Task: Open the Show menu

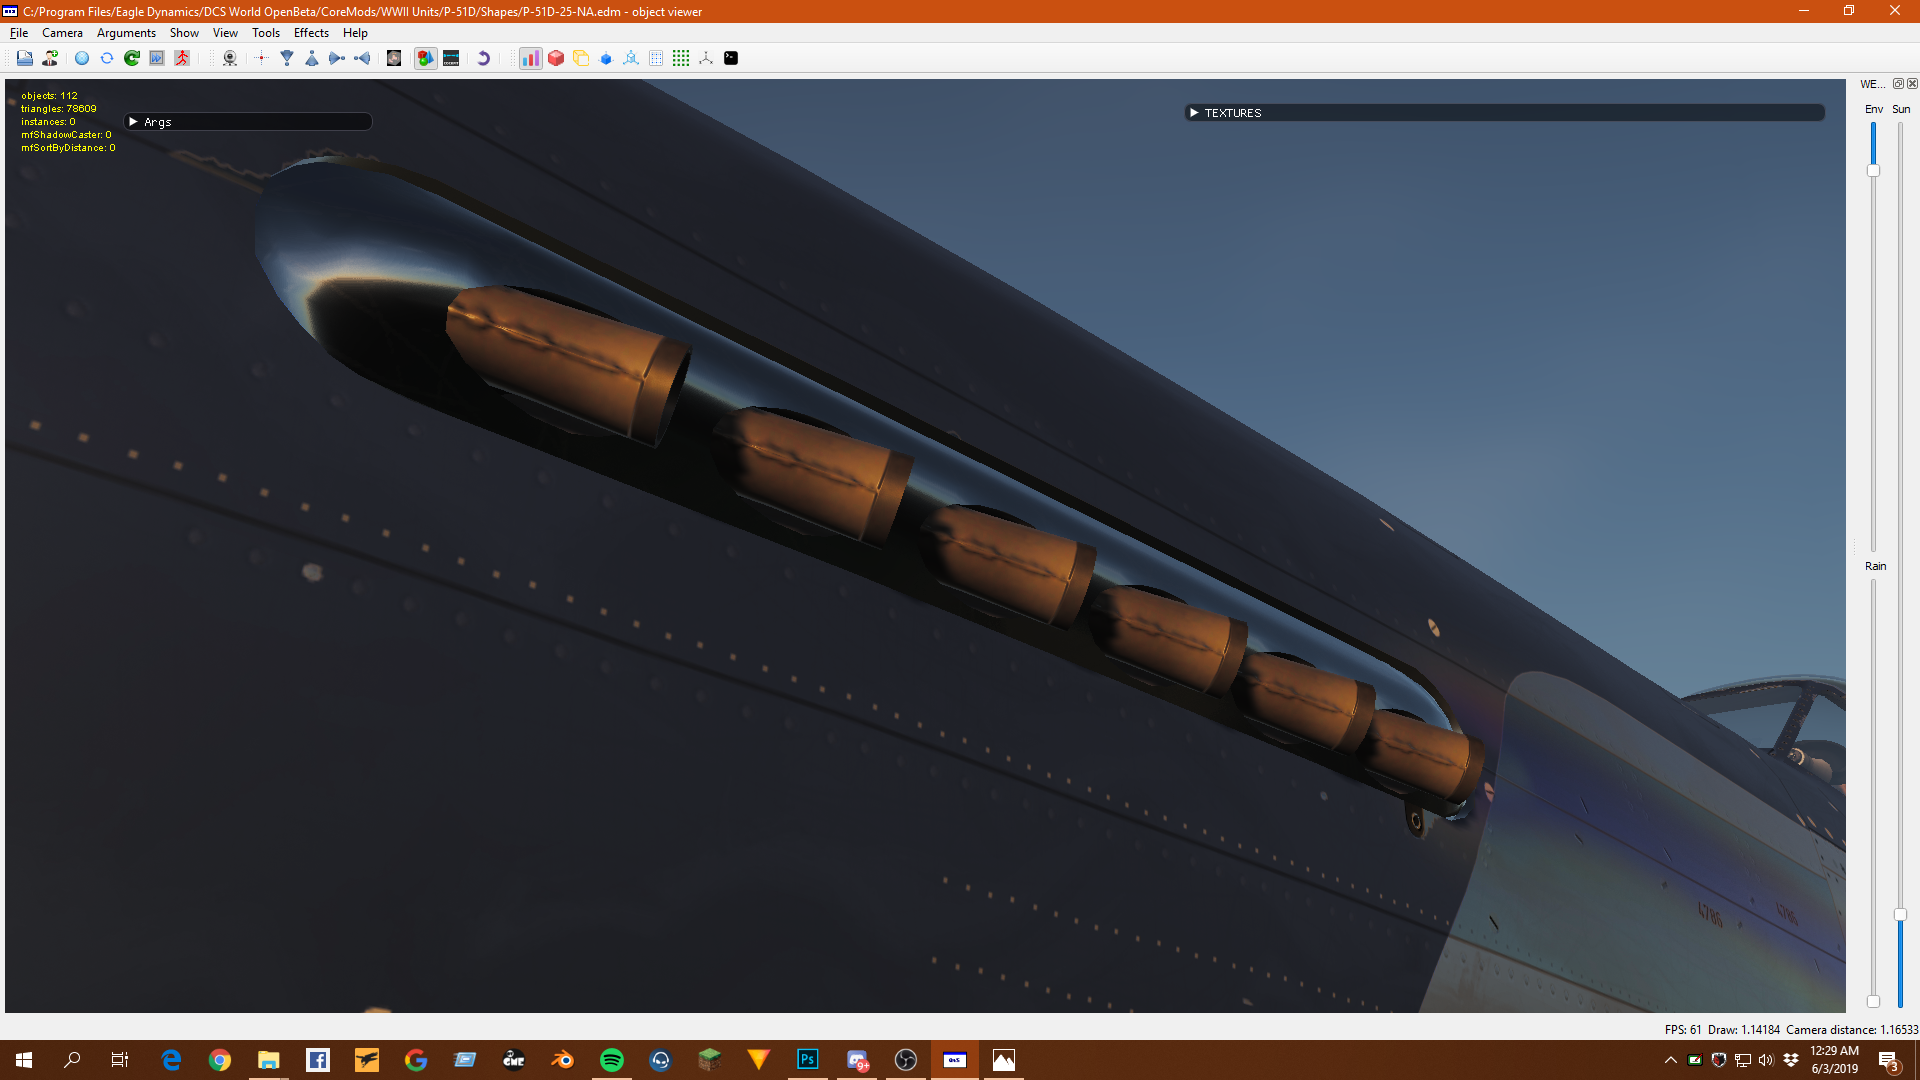Action: 184,33
